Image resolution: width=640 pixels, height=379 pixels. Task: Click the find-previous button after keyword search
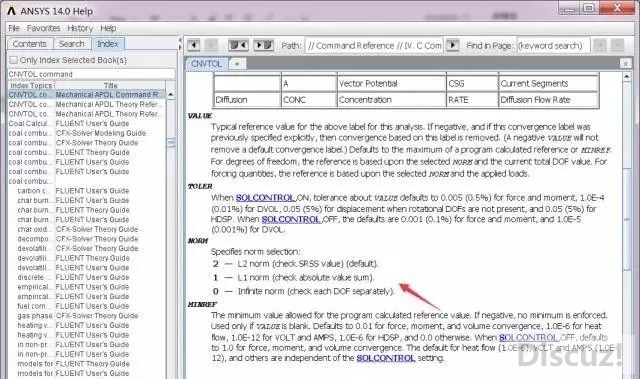click(600, 45)
